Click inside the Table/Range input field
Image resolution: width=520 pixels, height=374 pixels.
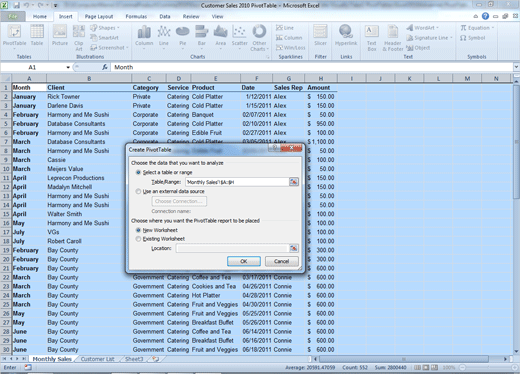coord(237,182)
